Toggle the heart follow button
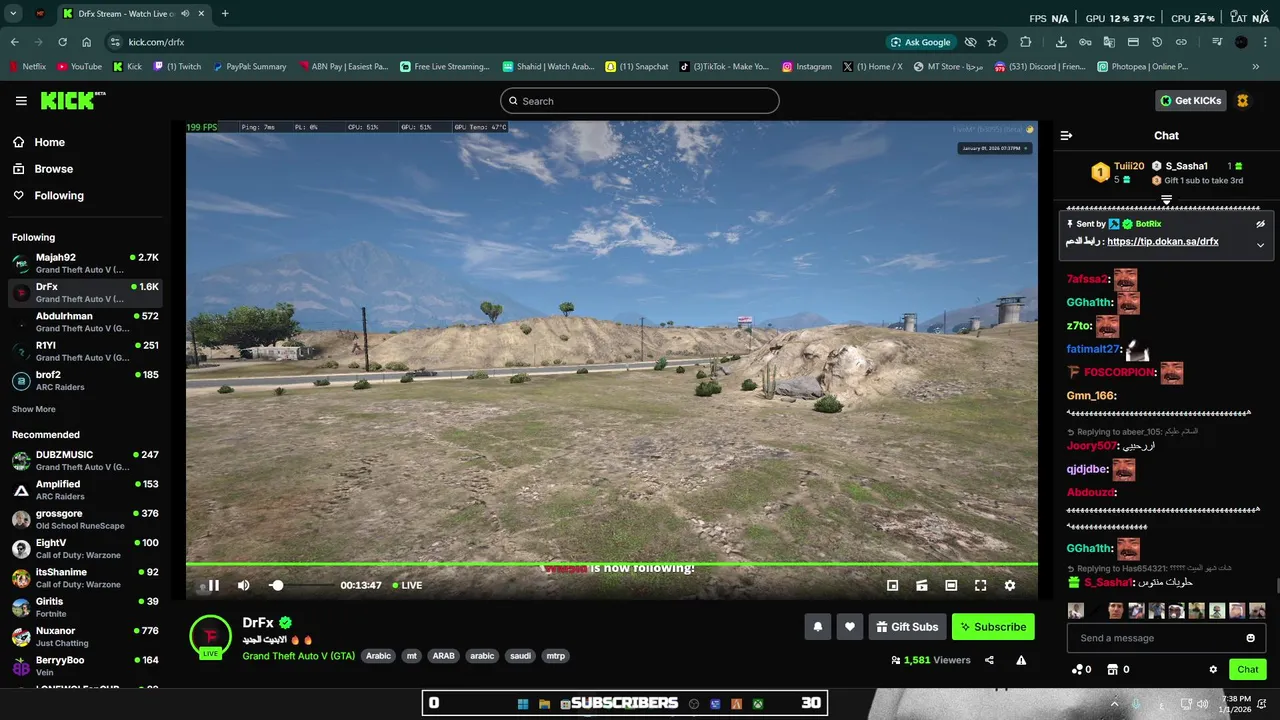Image resolution: width=1280 pixels, height=720 pixels. pos(849,627)
